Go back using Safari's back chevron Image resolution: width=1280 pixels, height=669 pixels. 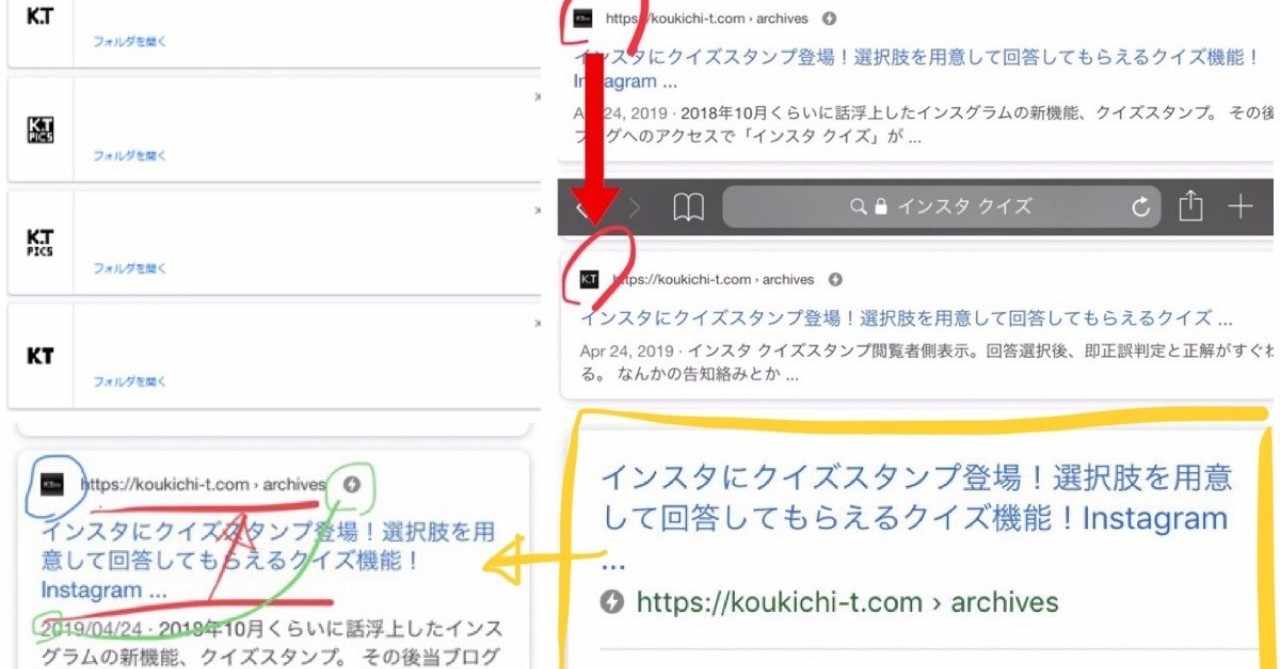pyautogui.click(x=583, y=208)
